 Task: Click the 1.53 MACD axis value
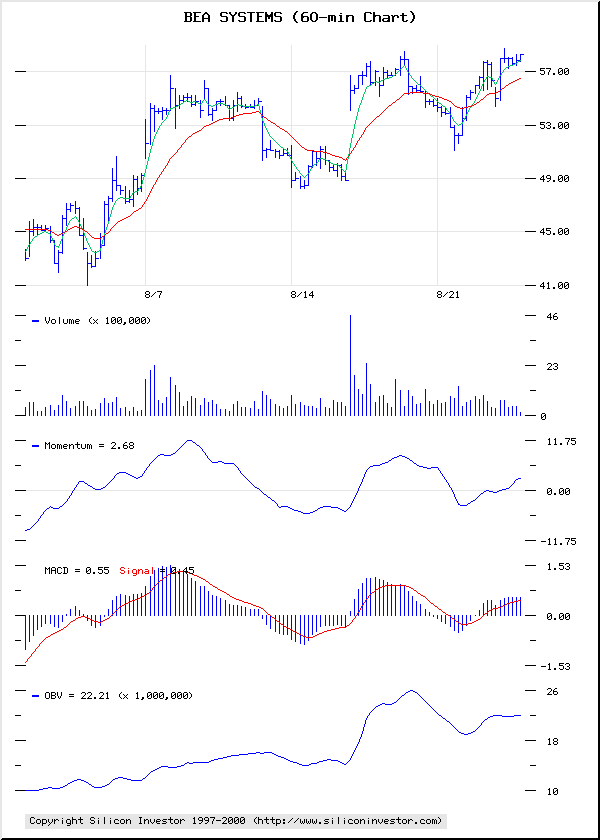pos(559,566)
